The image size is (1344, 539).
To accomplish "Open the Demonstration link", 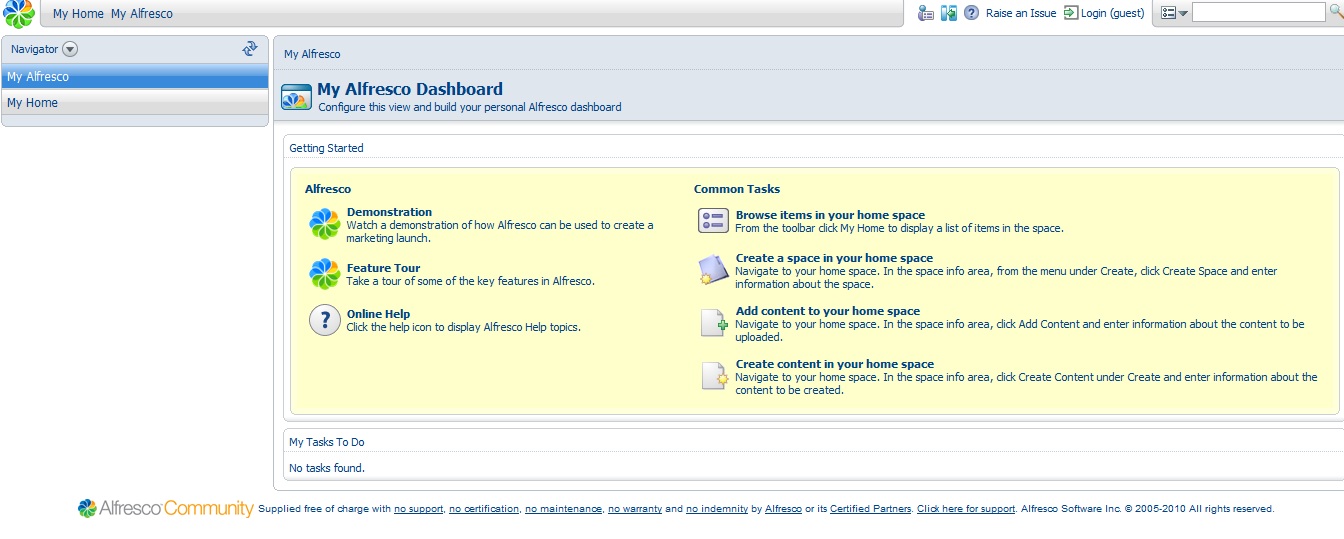I will pos(389,212).
